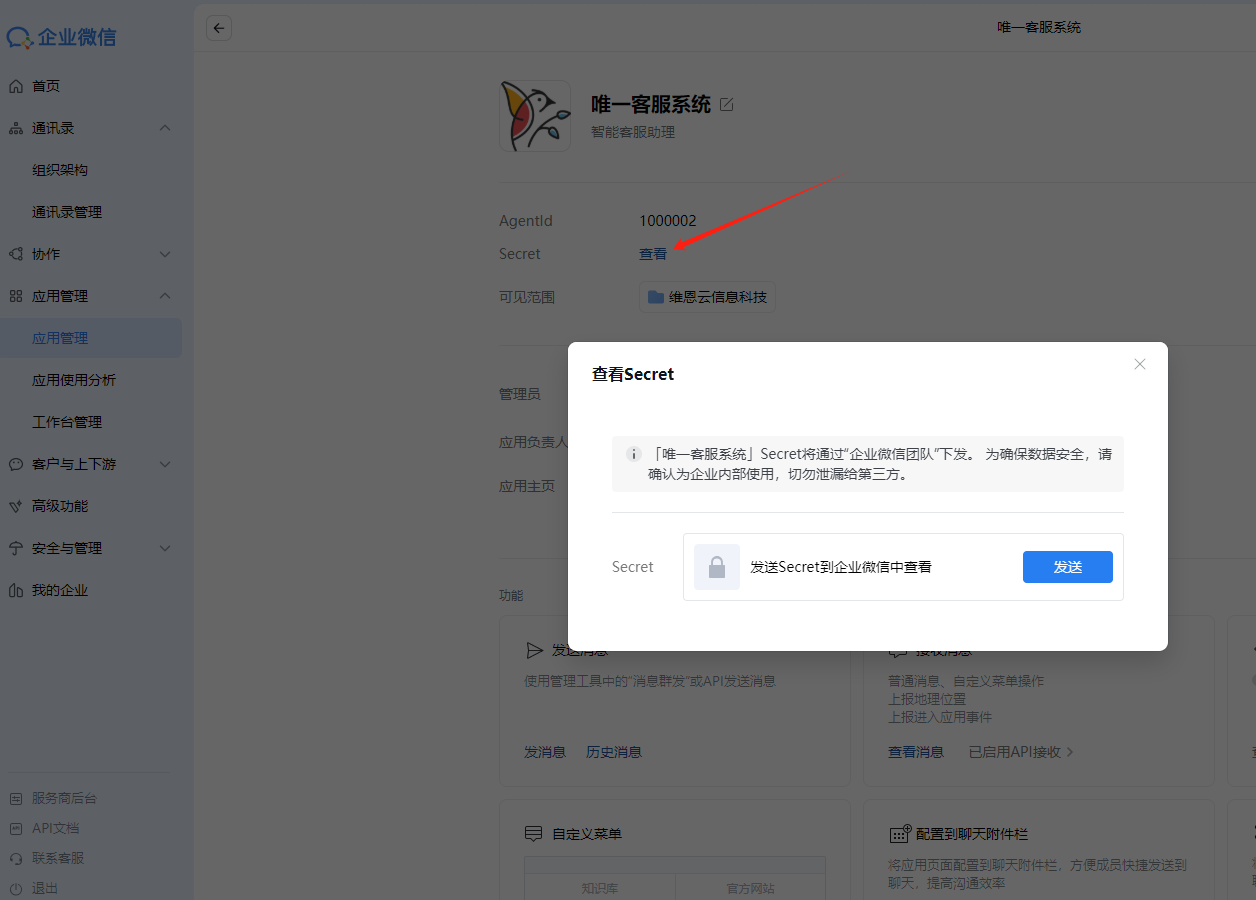Click the 自定义菜单 icon

click(535, 834)
